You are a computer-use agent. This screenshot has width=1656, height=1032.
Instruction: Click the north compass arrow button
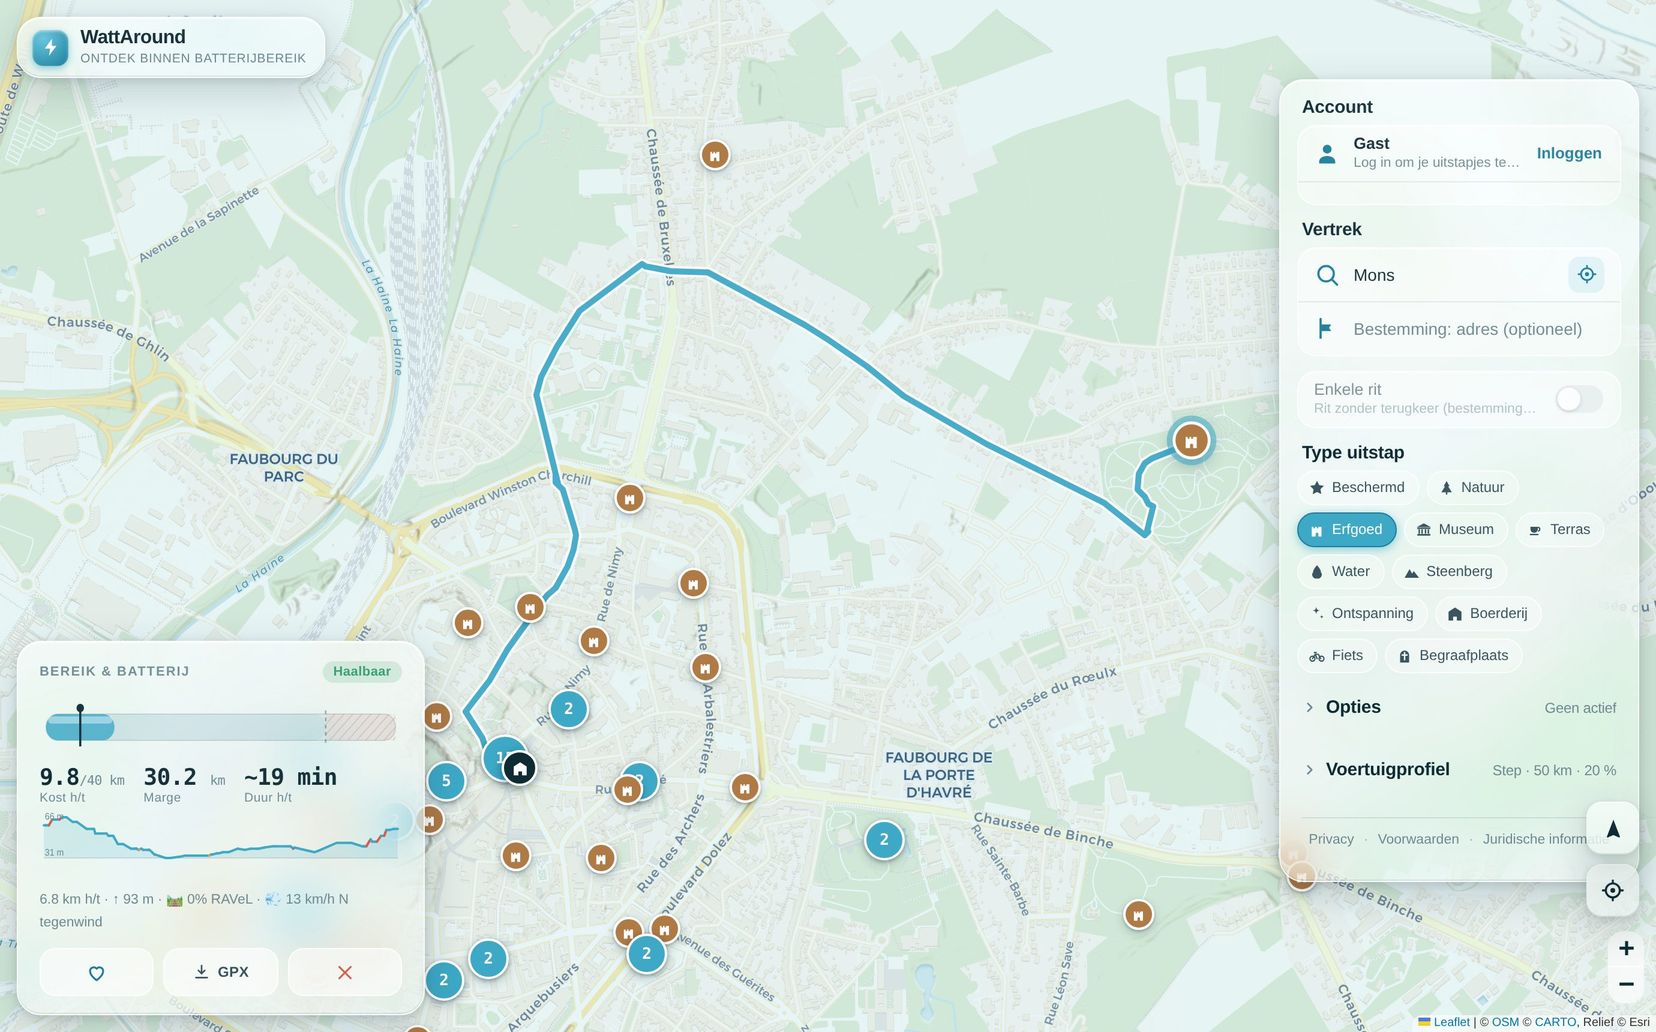(1612, 828)
